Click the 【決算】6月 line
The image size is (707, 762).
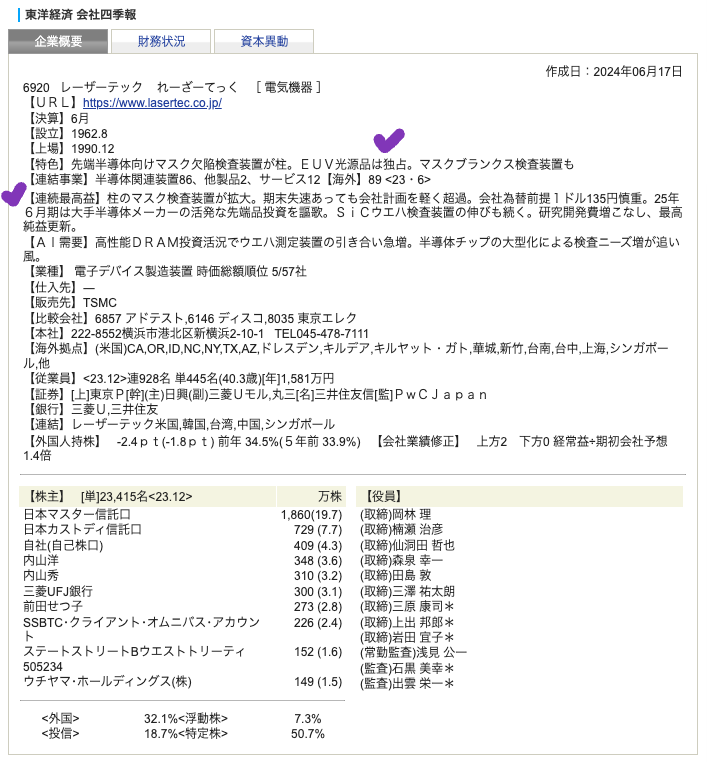[56, 118]
